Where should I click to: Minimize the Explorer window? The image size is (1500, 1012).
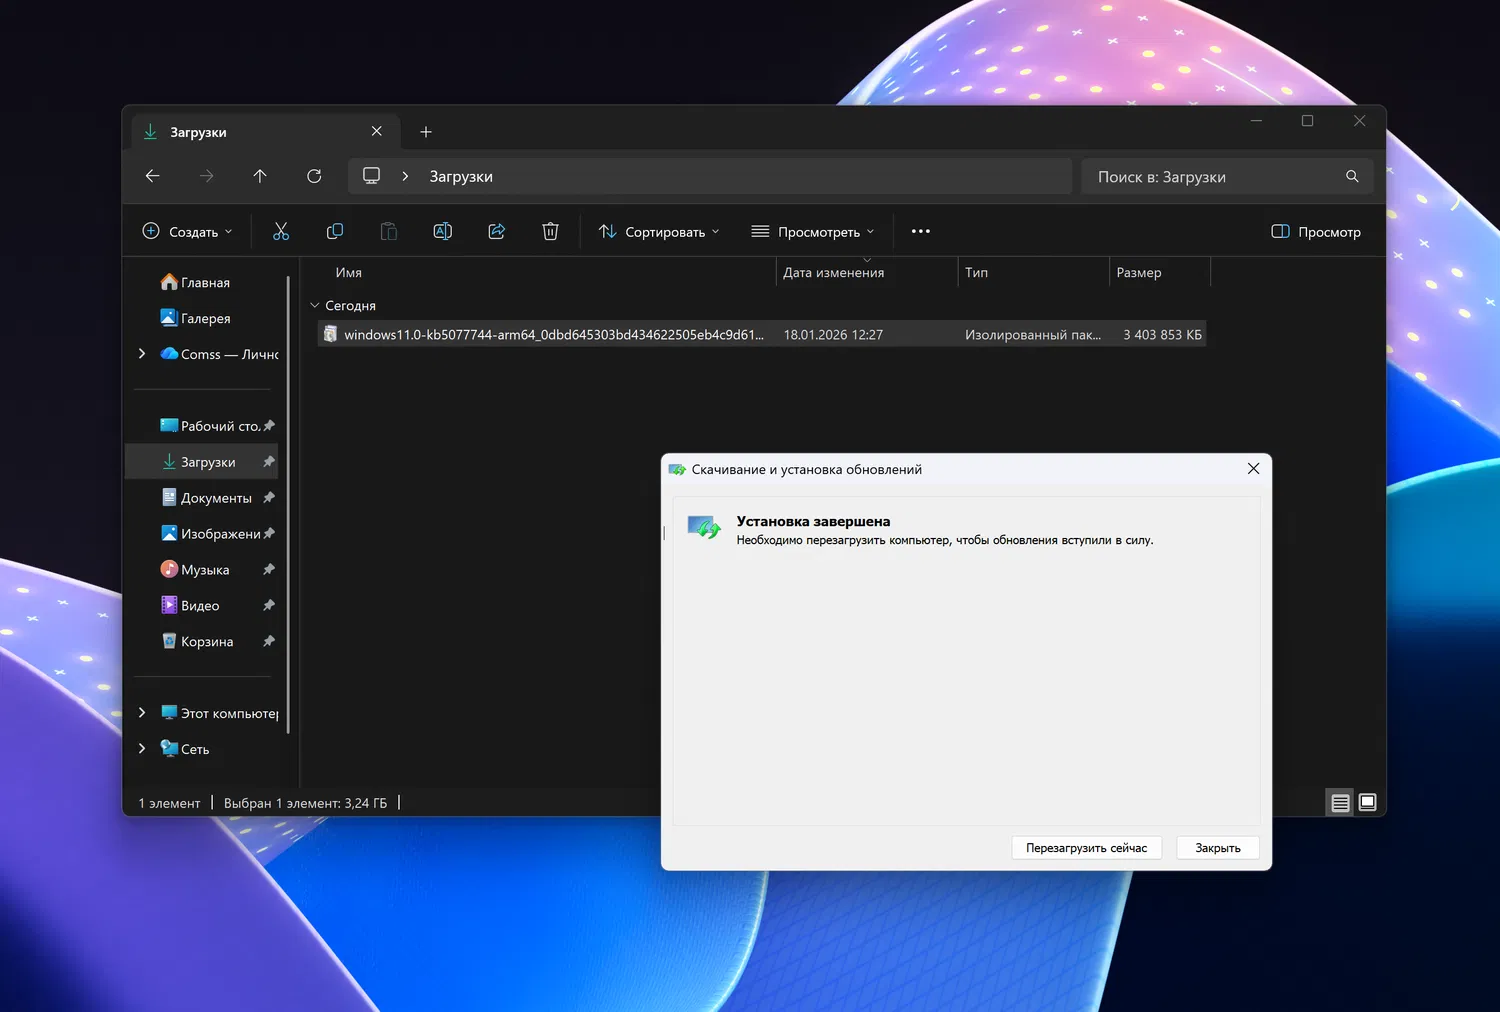(1256, 121)
